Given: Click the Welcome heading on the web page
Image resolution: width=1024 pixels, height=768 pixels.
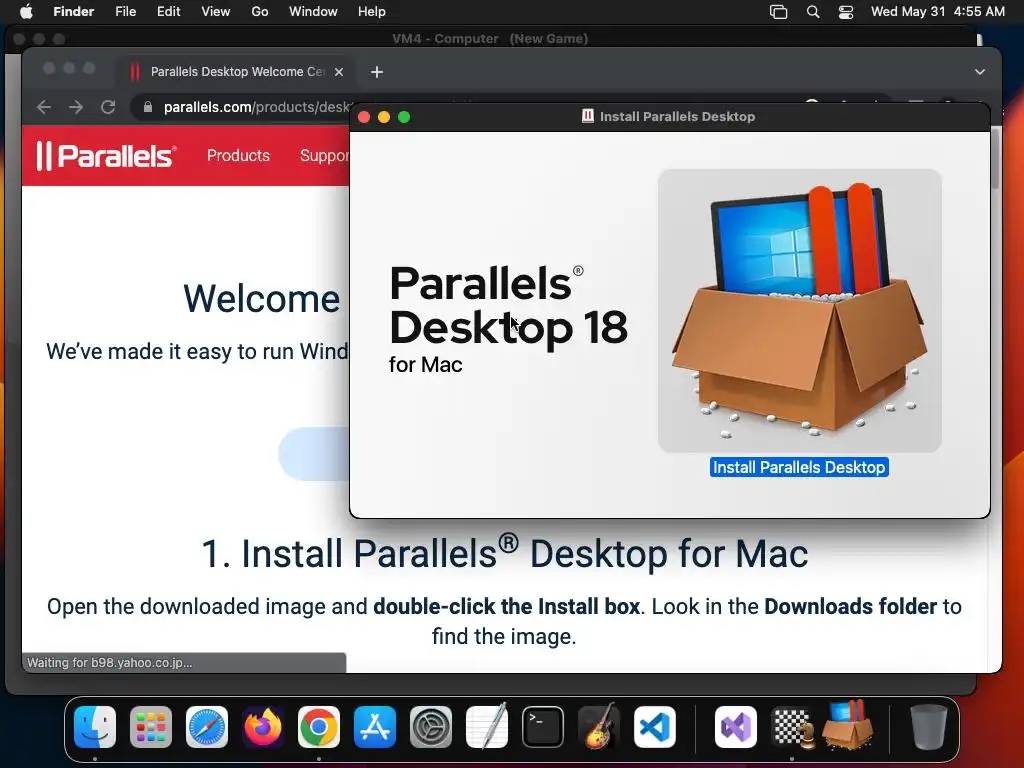Looking at the screenshot, I should pos(262,299).
